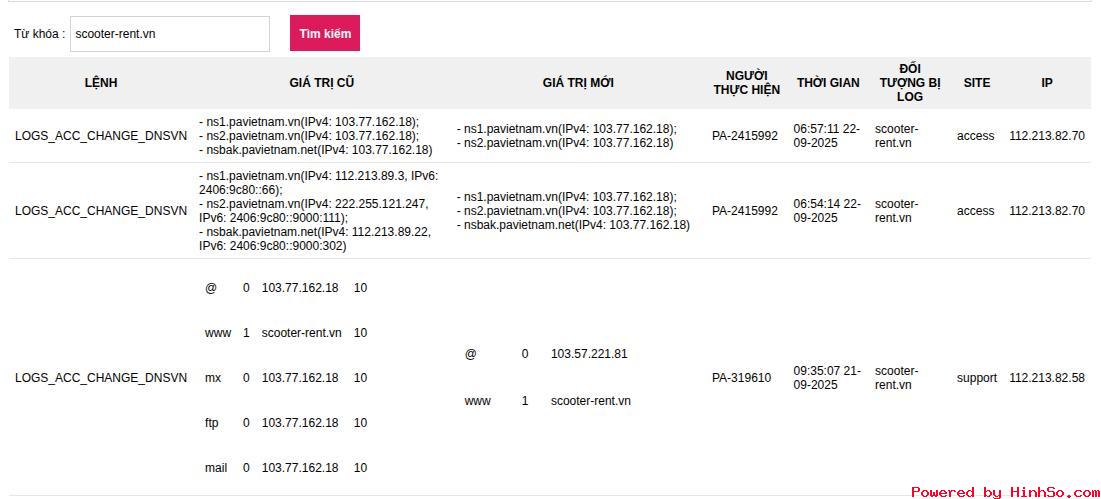
Task: Click the mx record in old values
Action: click(x=213, y=378)
